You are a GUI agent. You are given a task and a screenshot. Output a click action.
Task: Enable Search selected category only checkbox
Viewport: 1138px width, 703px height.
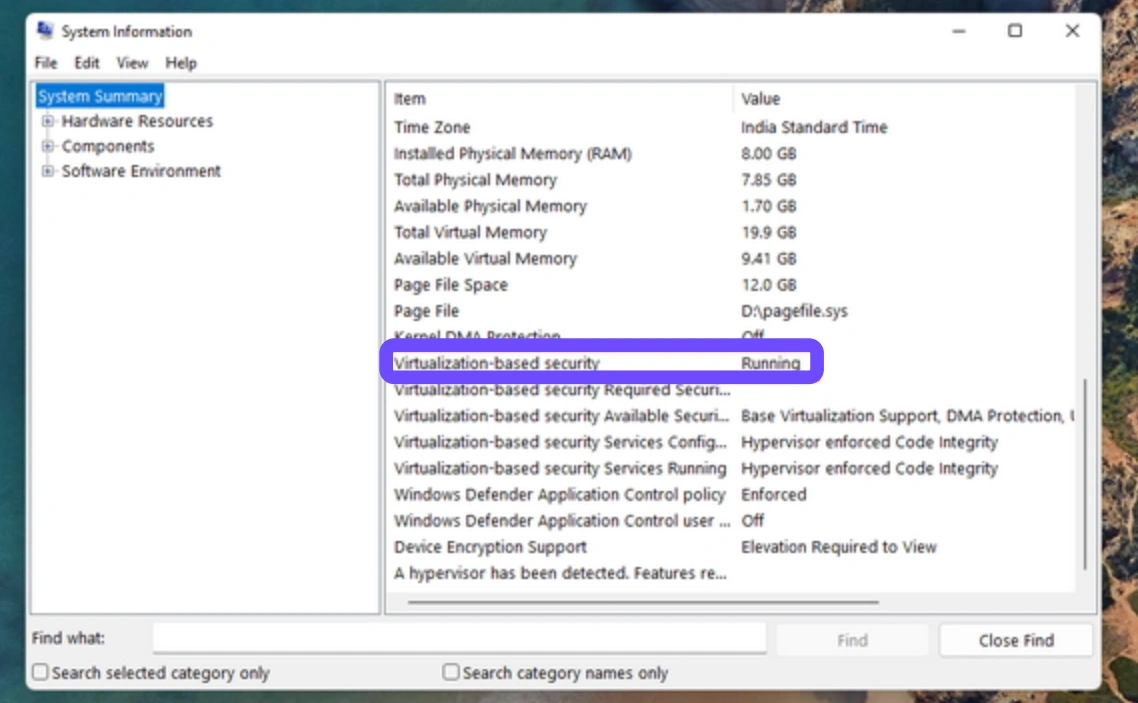click(x=41, y=673)
